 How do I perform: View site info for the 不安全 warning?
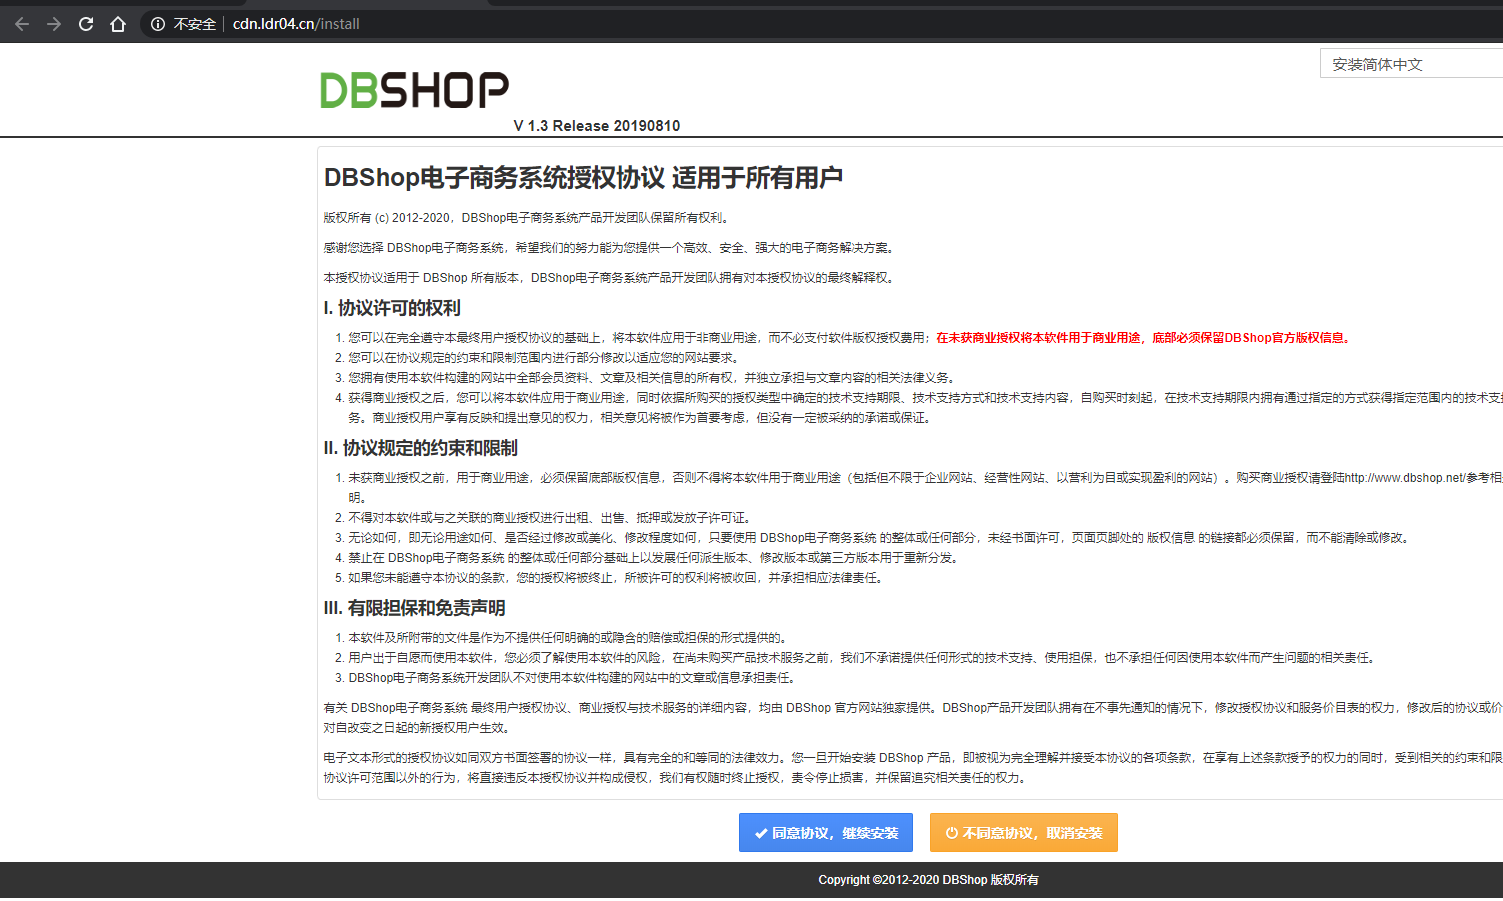coord(183,24)
